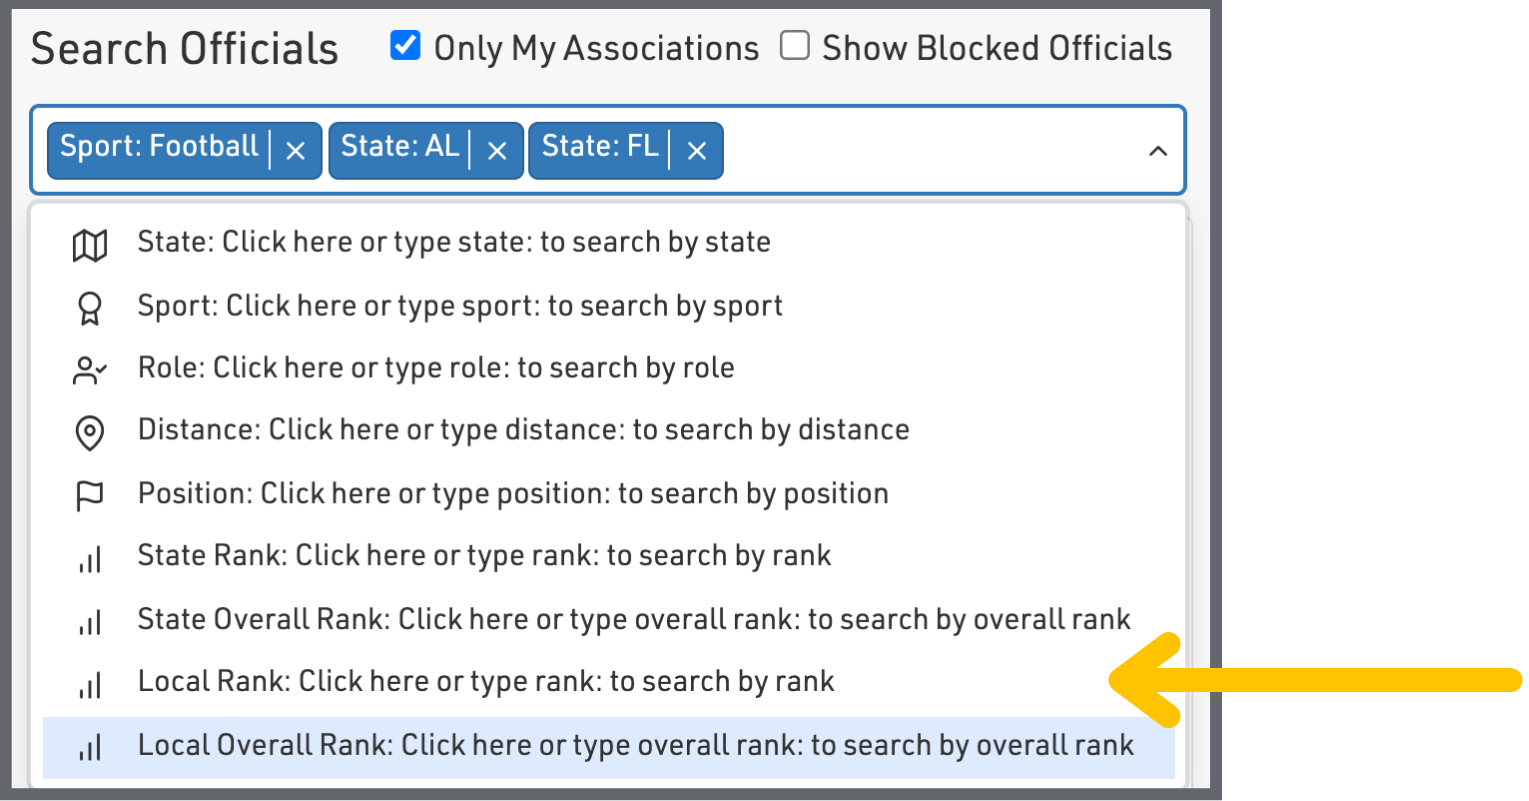Image resolution: width=1529 pixels, height=801 pixels.
Task: Click bar chart icon beside Local Overall Rank
Action: click(90, 747)
